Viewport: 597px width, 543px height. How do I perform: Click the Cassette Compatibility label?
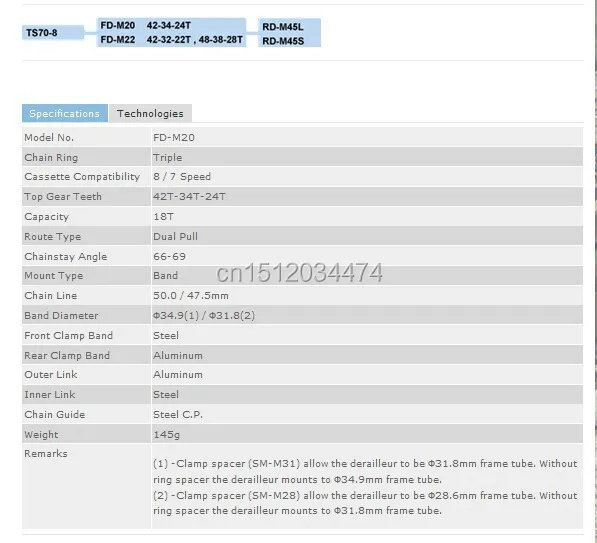click(82, 177)
